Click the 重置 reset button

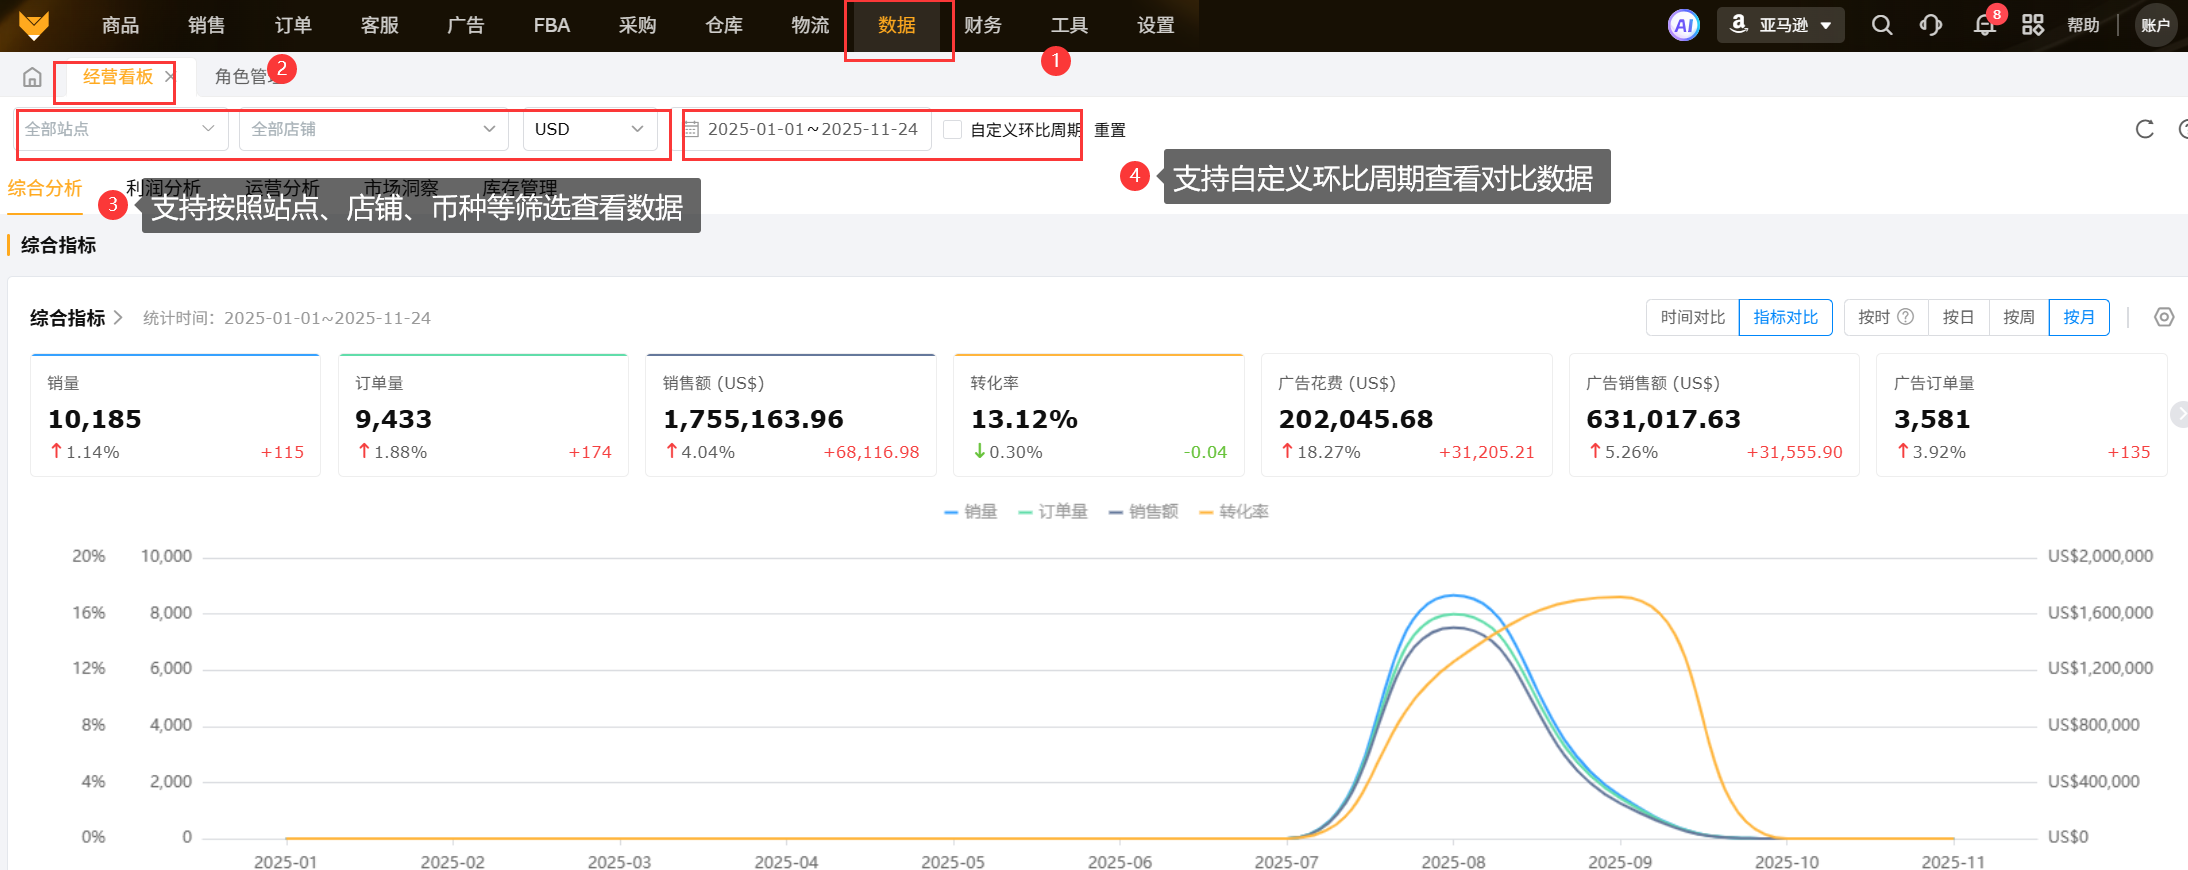1110,130
